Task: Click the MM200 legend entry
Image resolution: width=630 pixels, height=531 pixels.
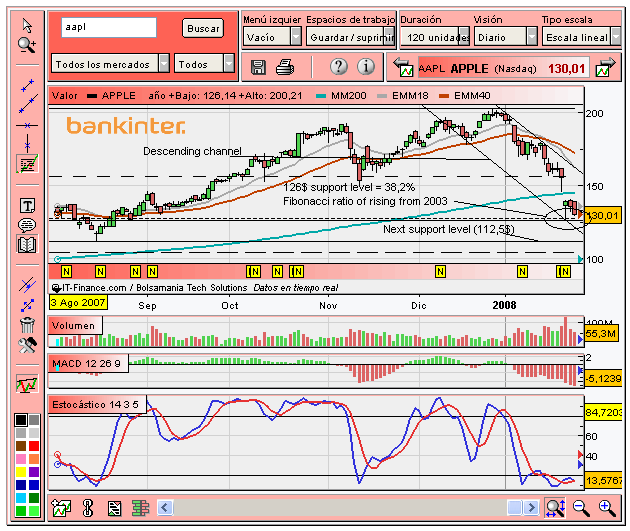Action: [x=341, y=96]
